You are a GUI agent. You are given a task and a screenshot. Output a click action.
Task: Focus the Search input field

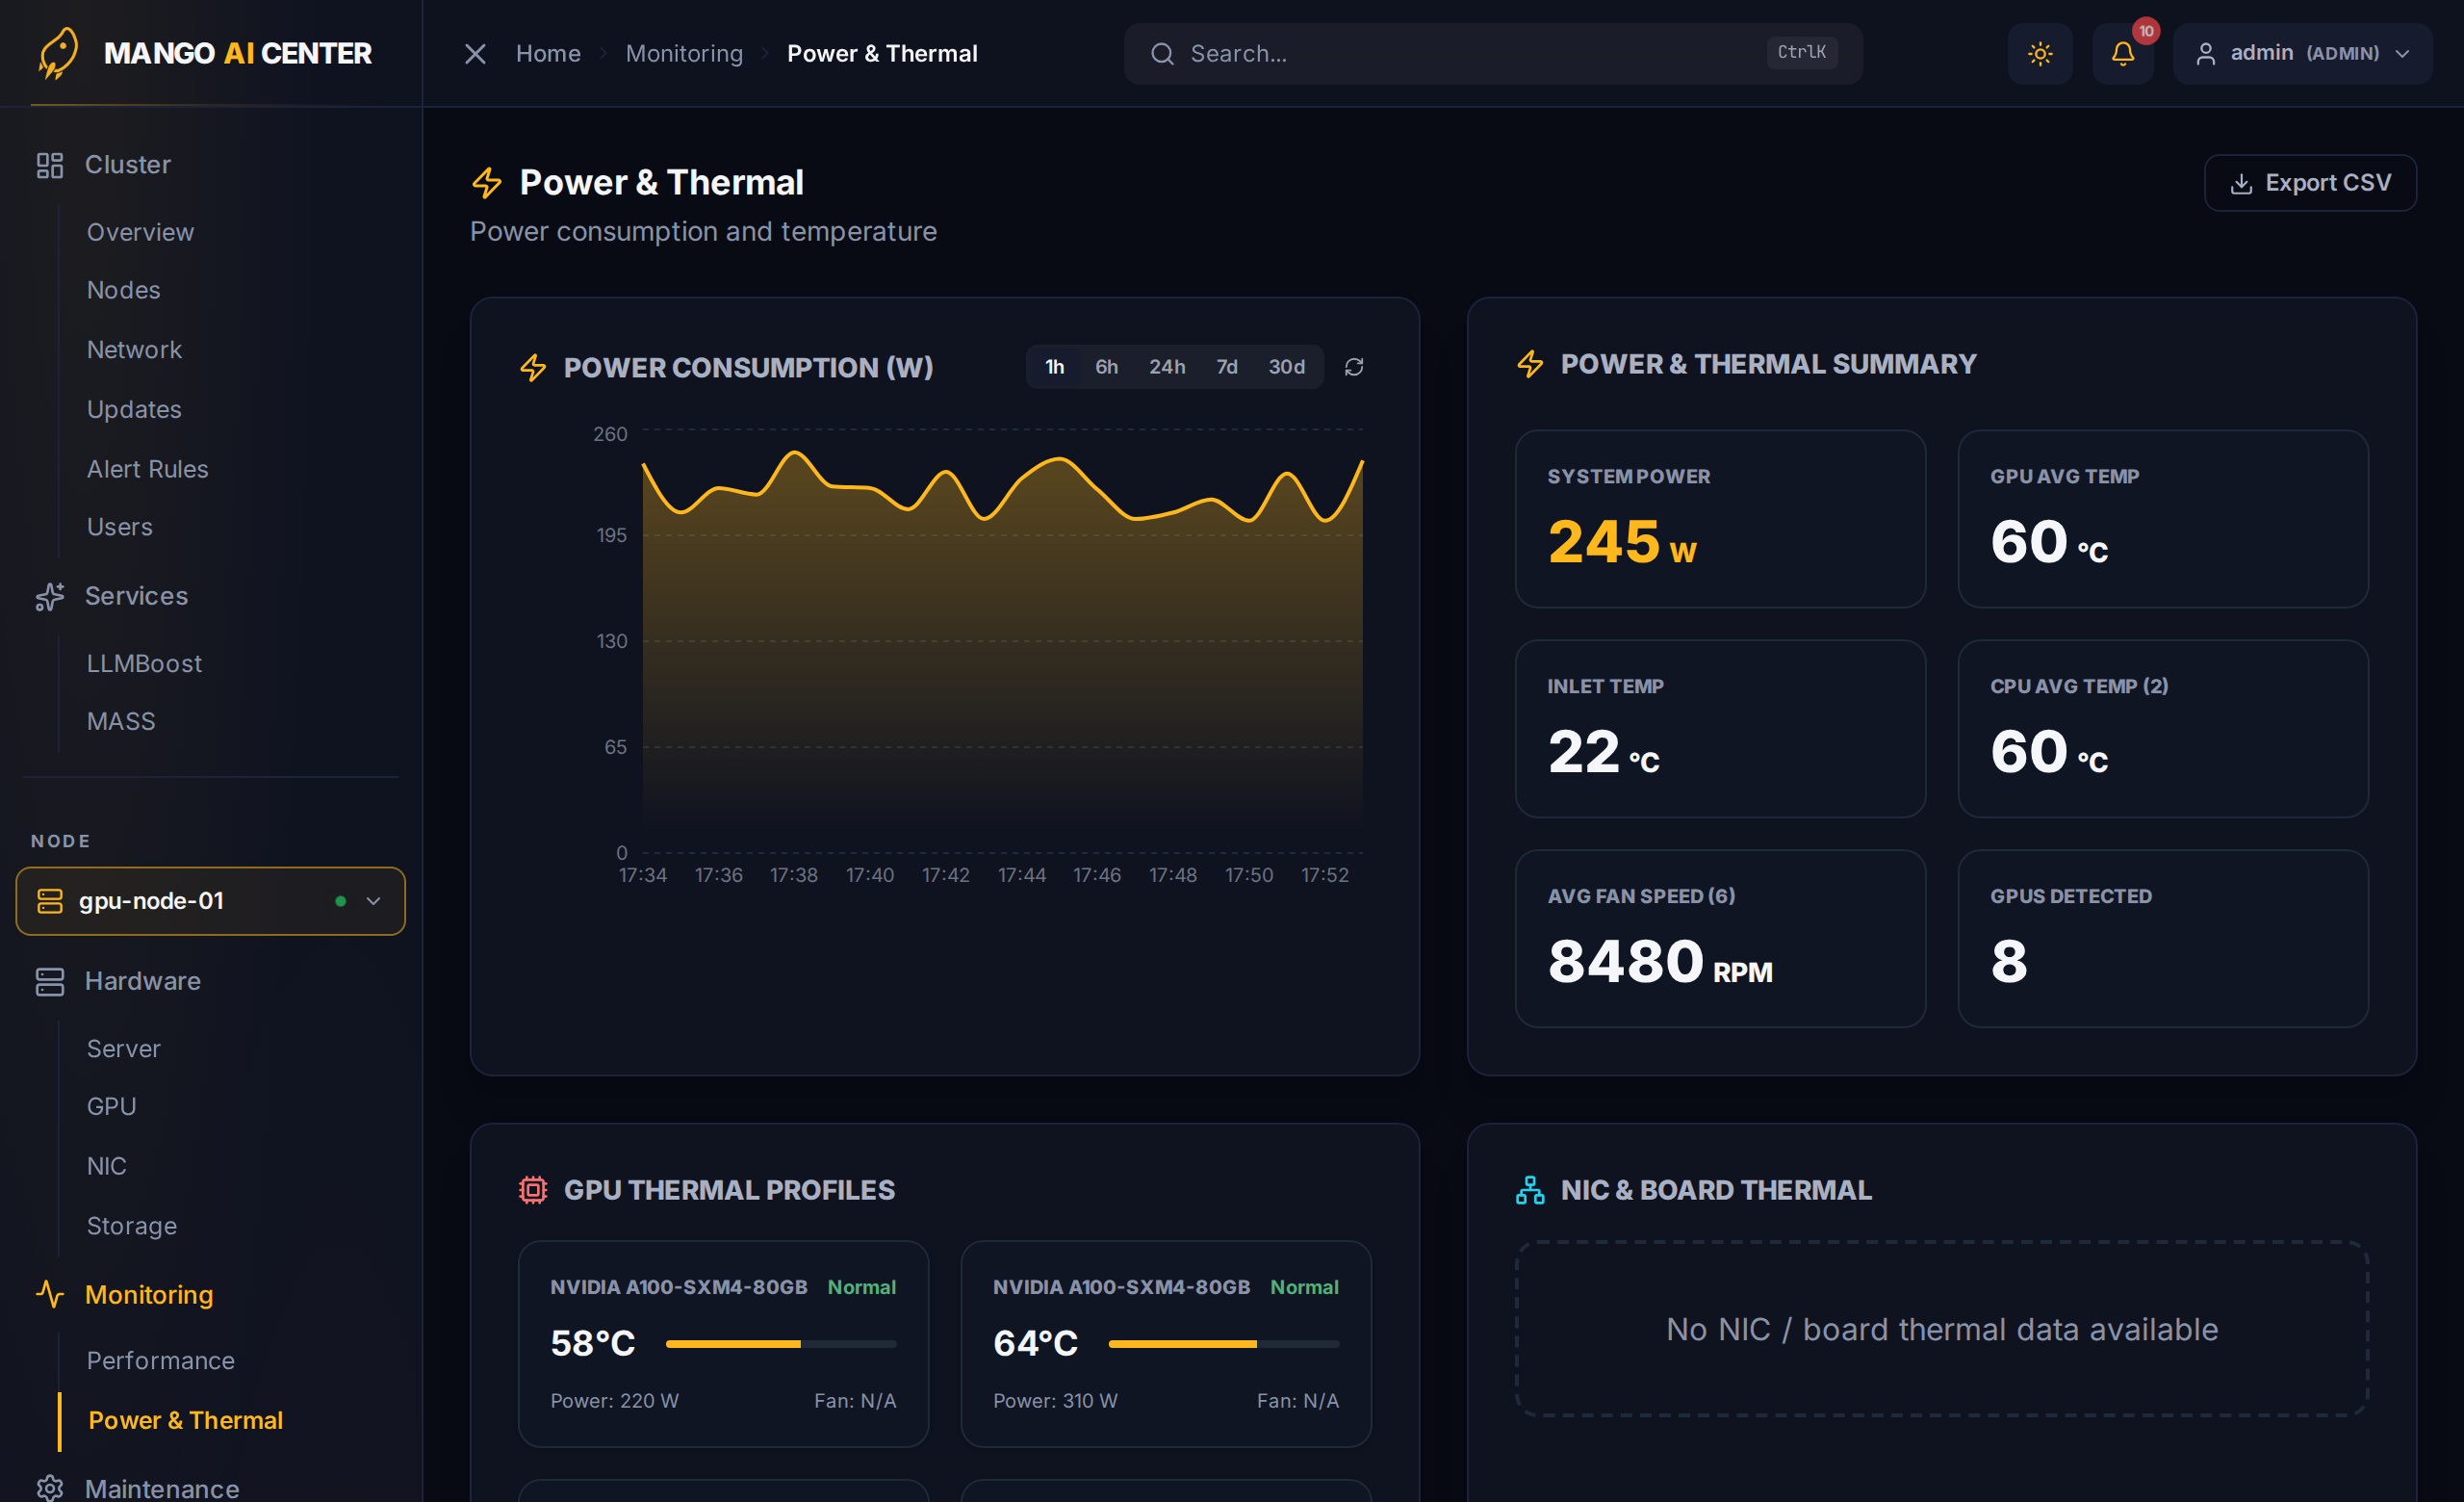pyautogui.click(x=1493, y=54)
